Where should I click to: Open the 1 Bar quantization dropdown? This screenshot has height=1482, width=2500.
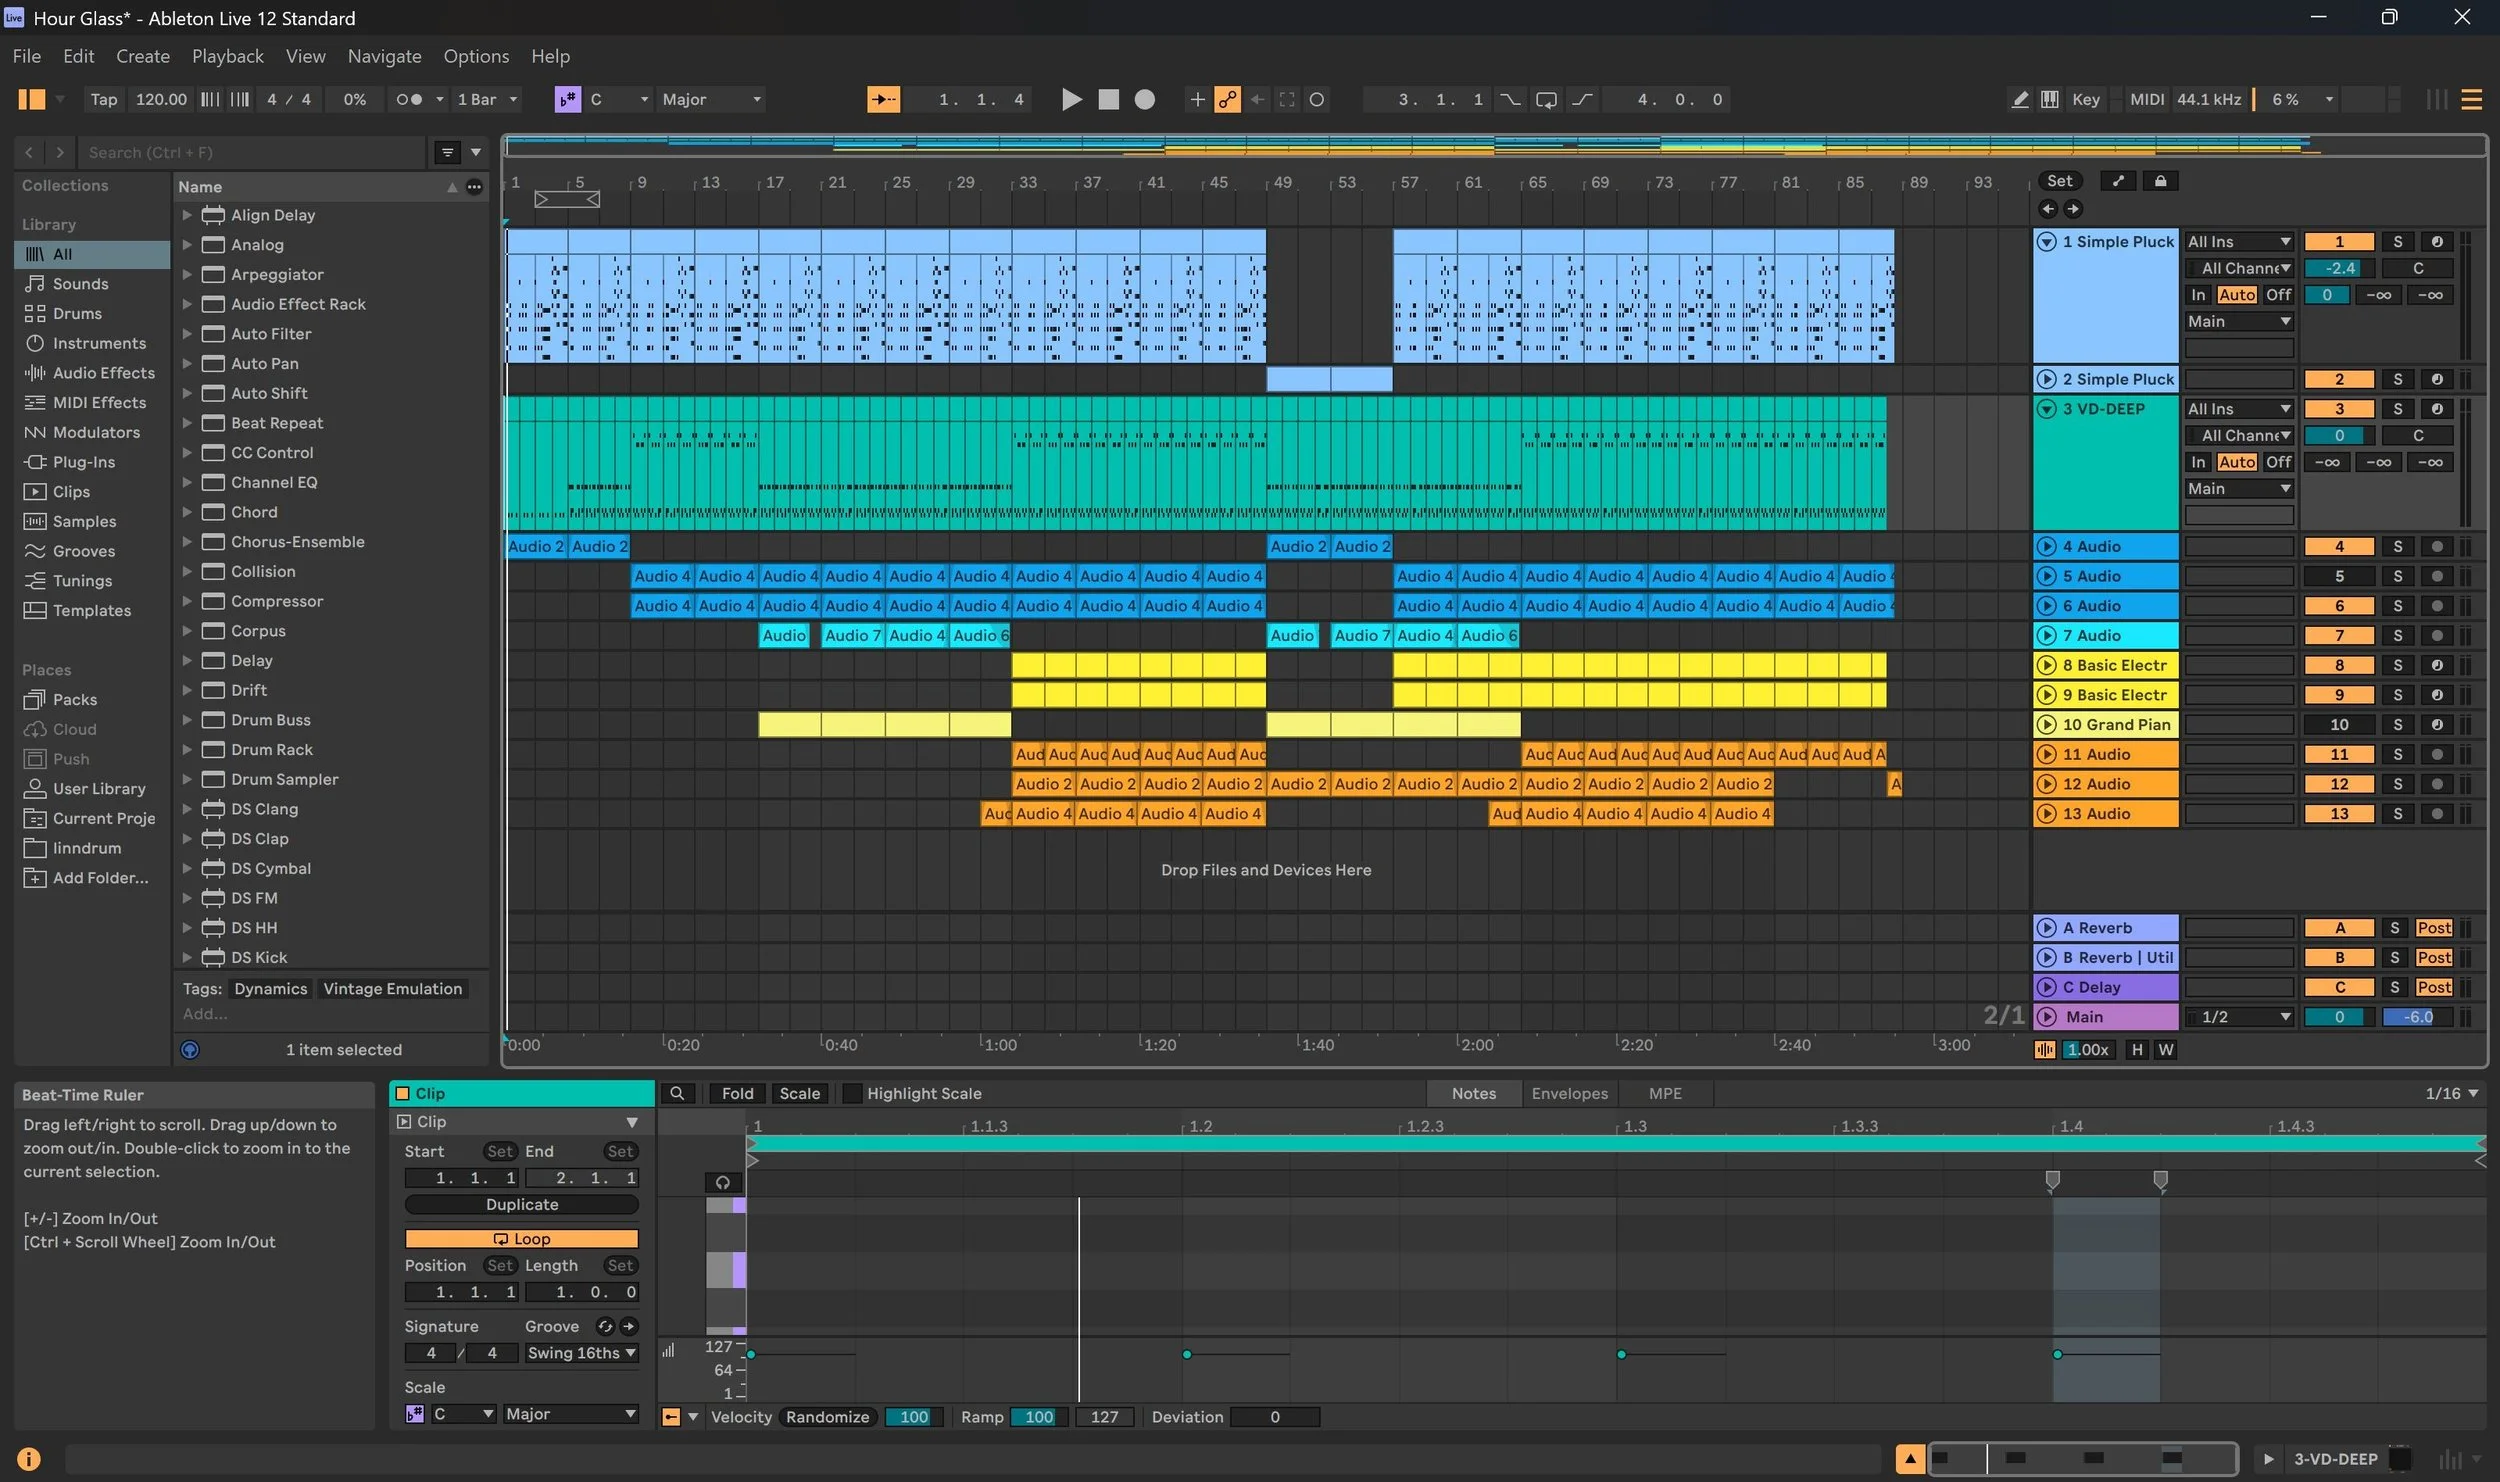(487, 99)
